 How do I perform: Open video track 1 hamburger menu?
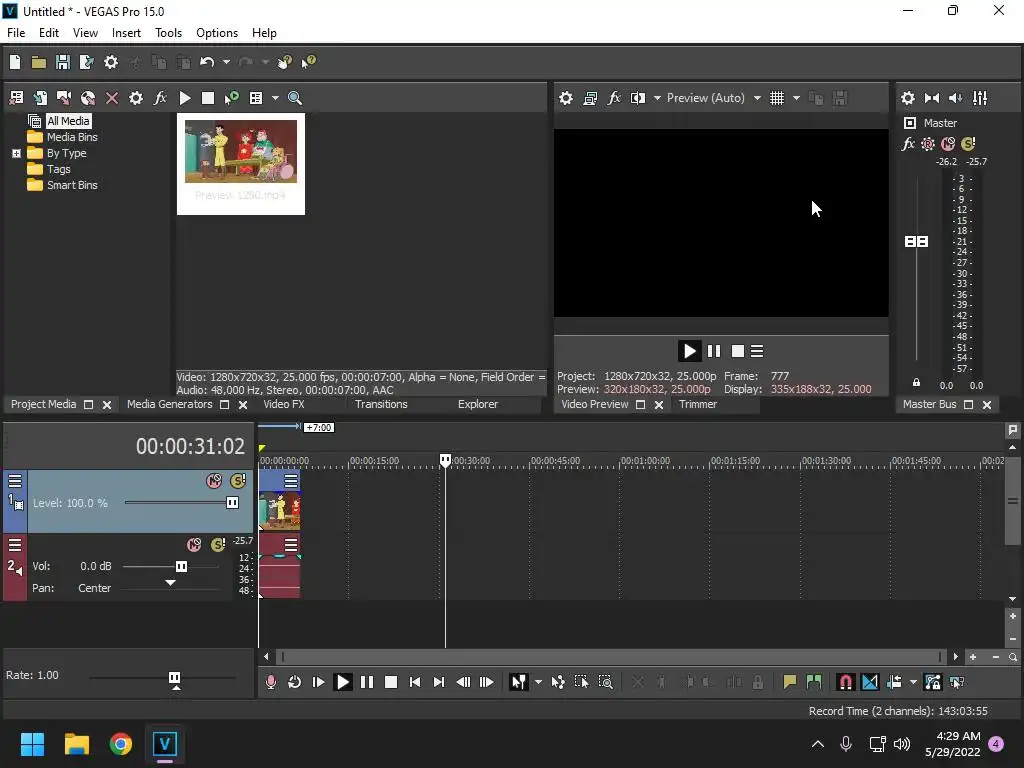(15, 481)
